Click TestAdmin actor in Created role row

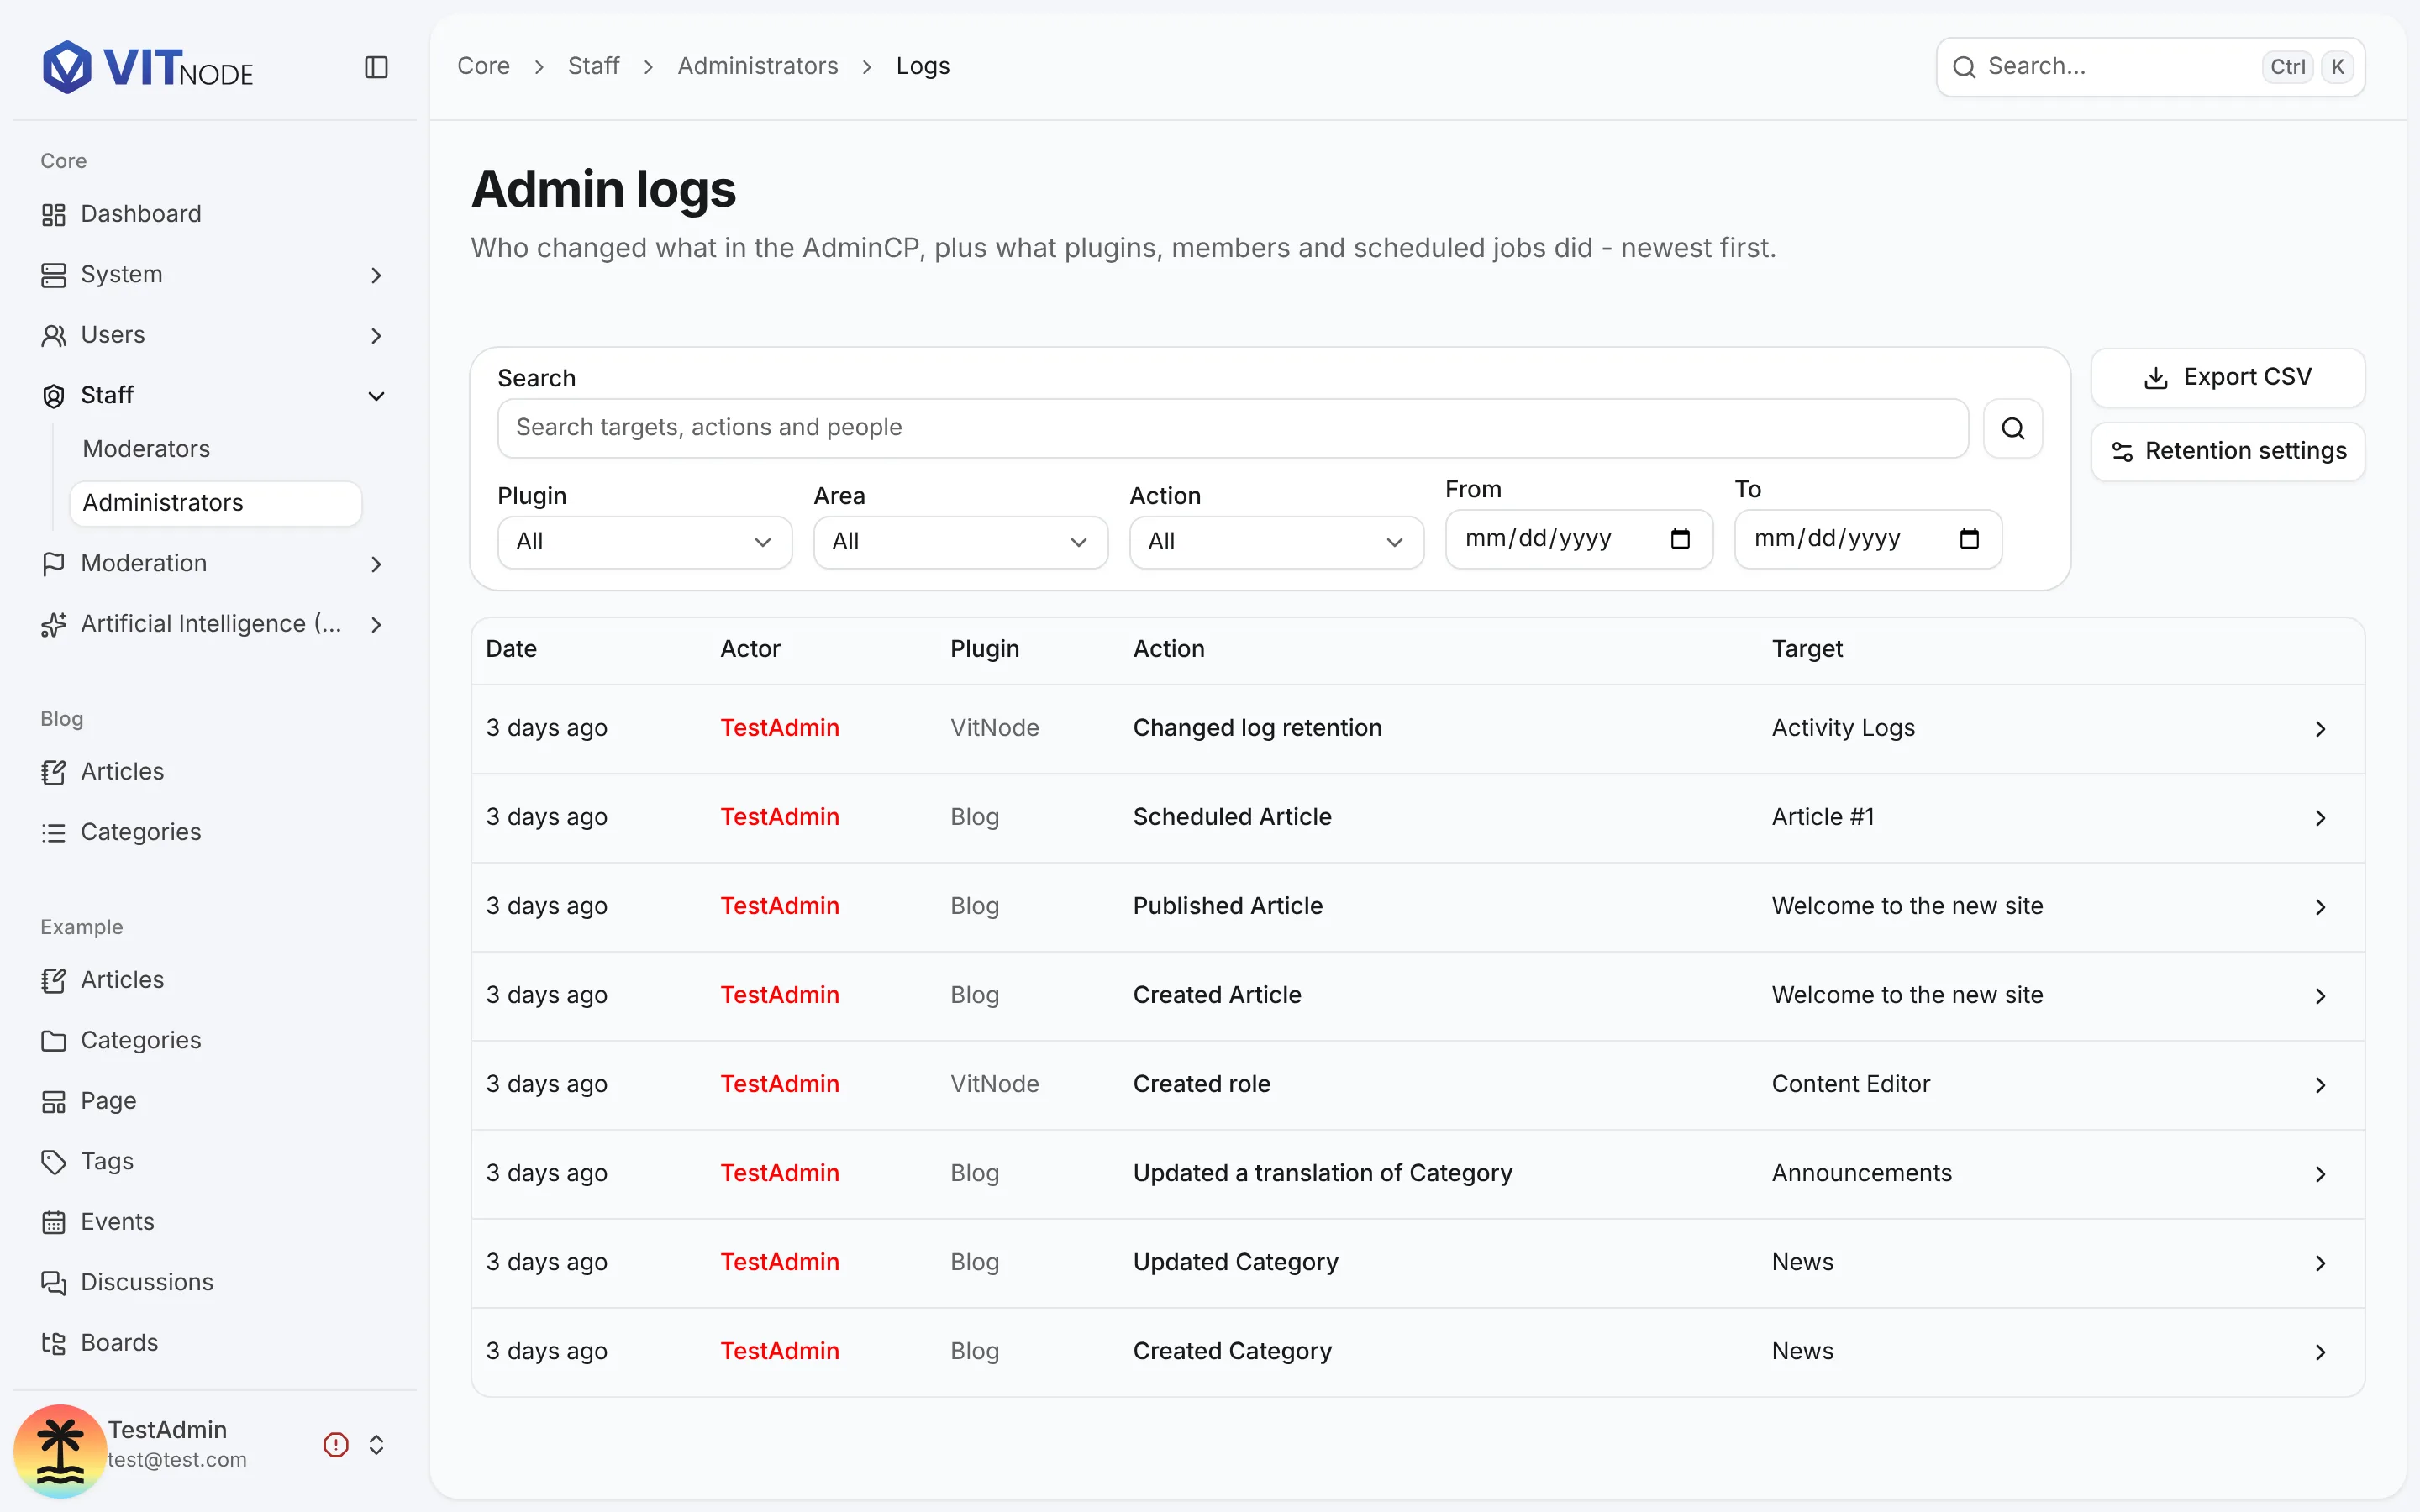780,1084
